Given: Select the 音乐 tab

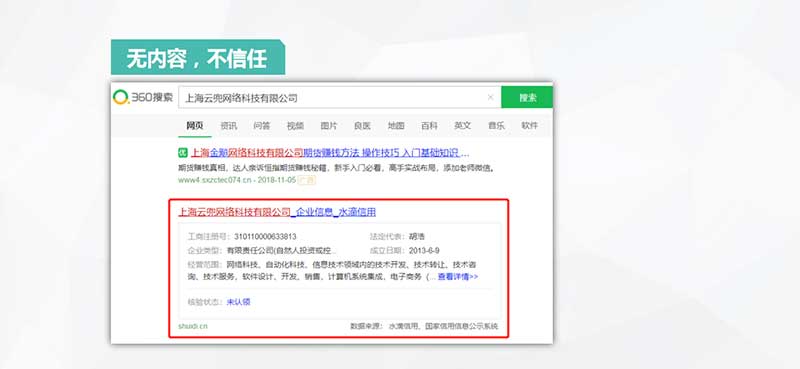Looking at the screenshot, I should click(496, 126).
